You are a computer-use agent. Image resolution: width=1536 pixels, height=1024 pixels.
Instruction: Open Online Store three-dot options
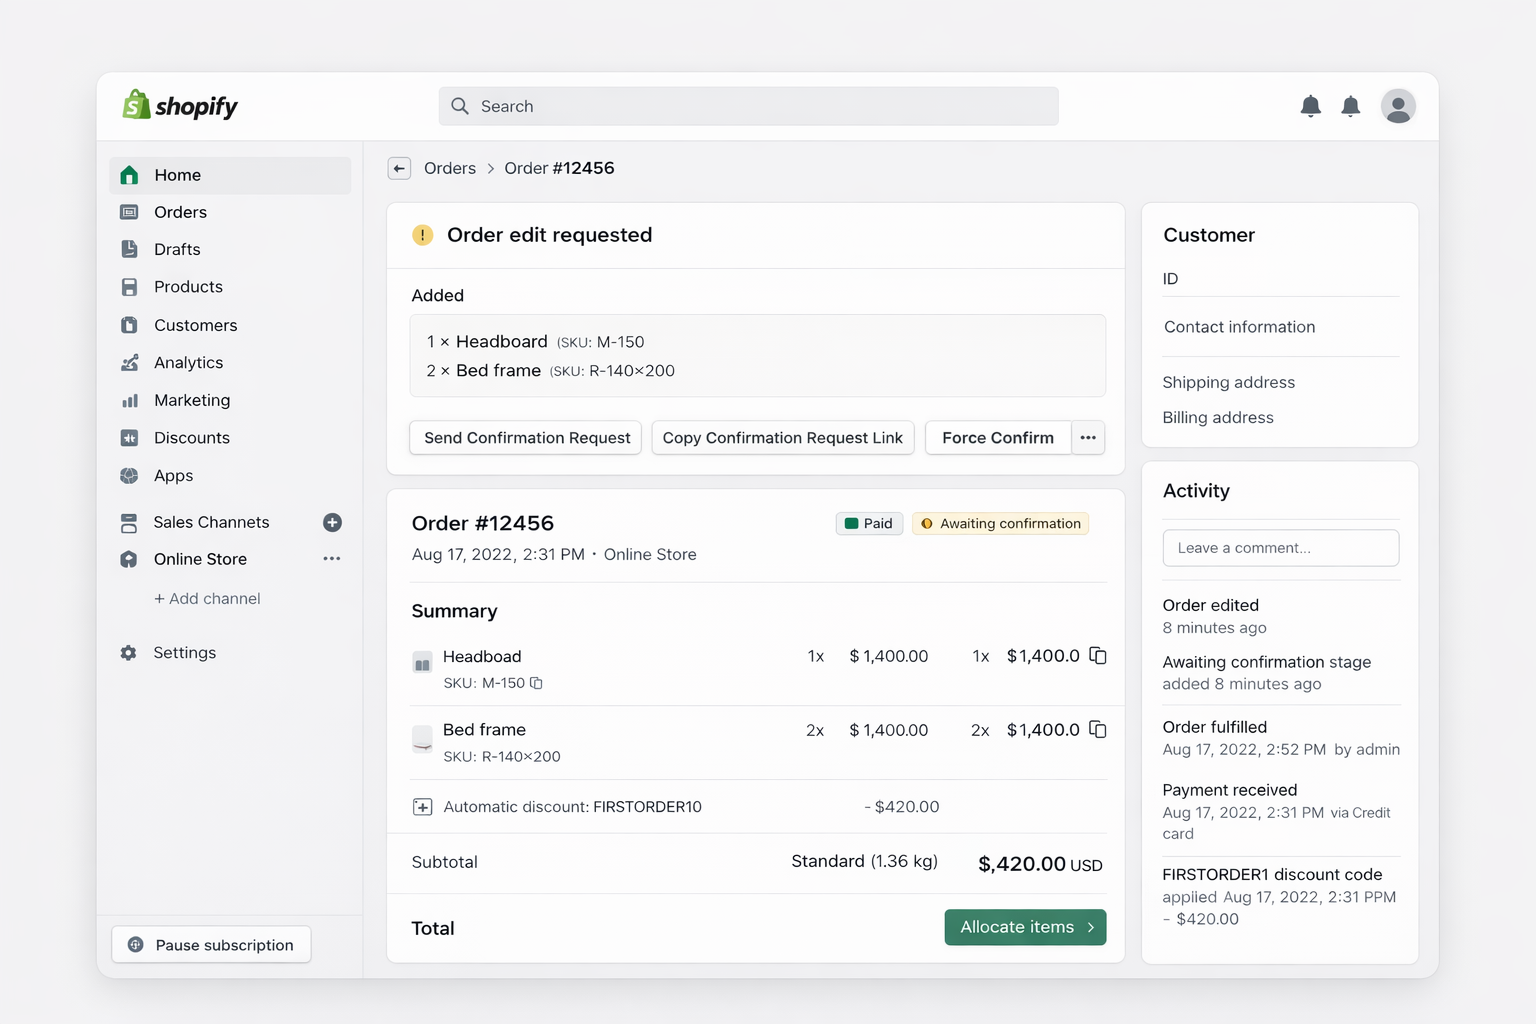coord(332,559)
